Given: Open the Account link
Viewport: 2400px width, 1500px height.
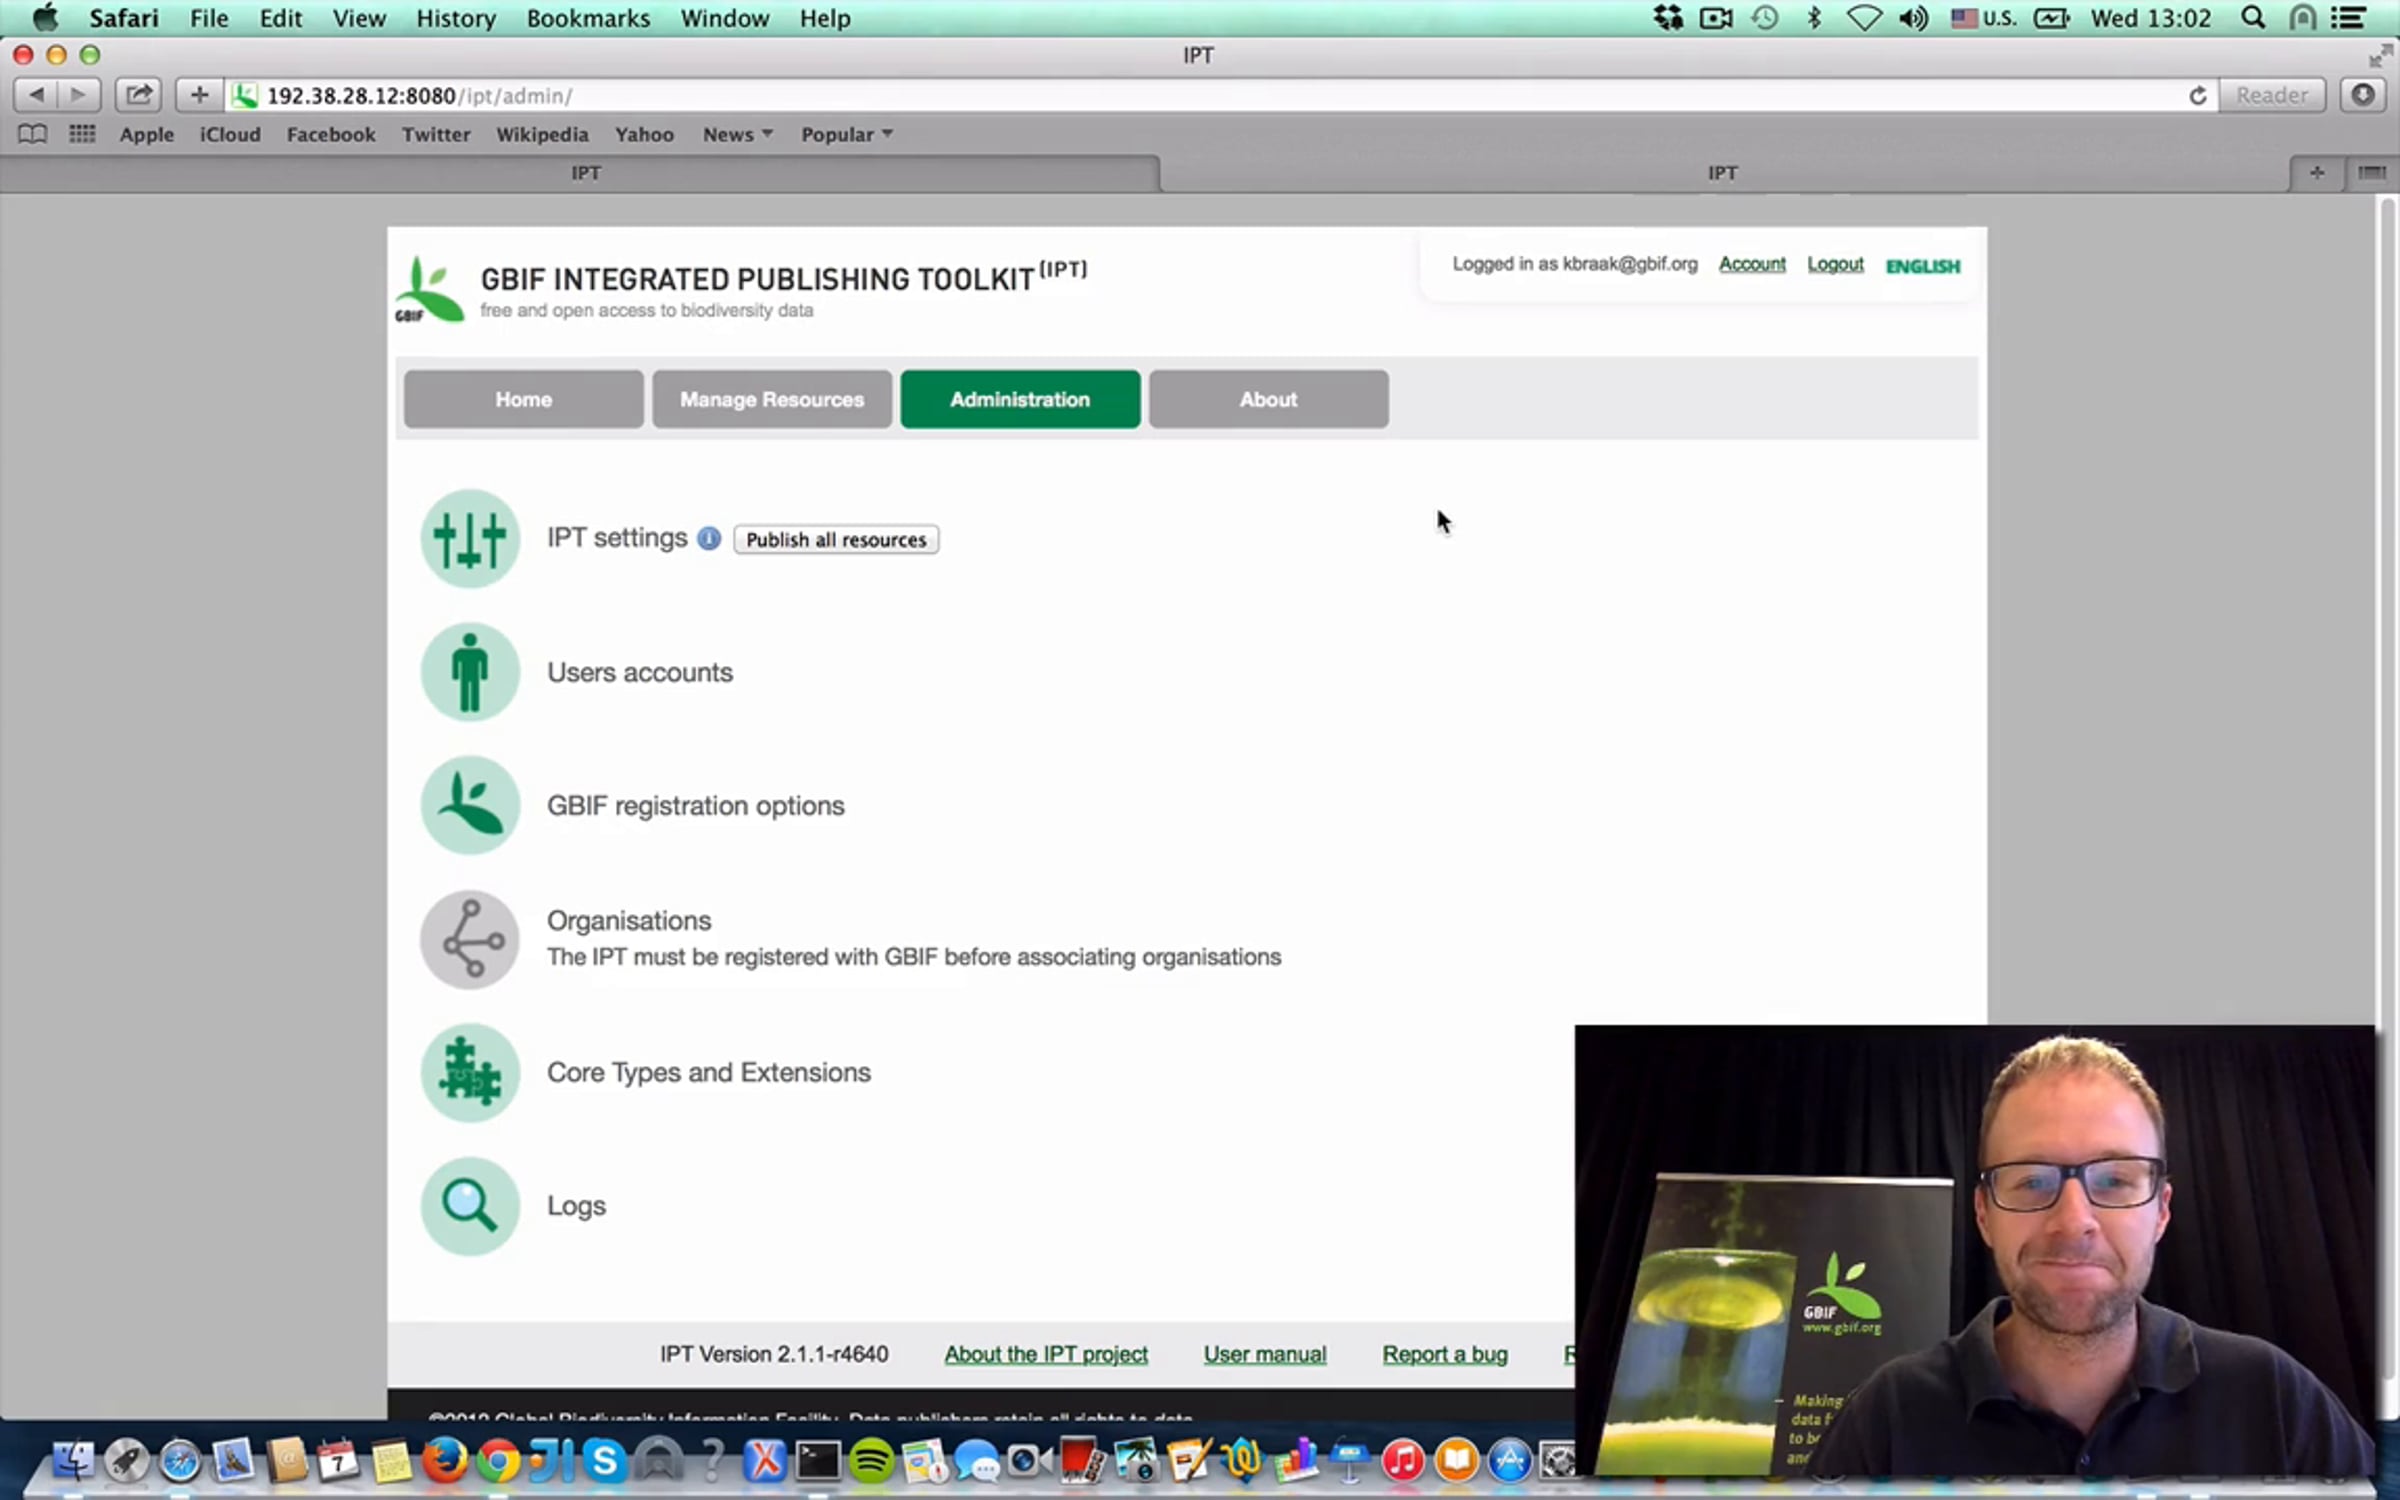Looking at the screenshot, I should click(x=1752, y=264).
